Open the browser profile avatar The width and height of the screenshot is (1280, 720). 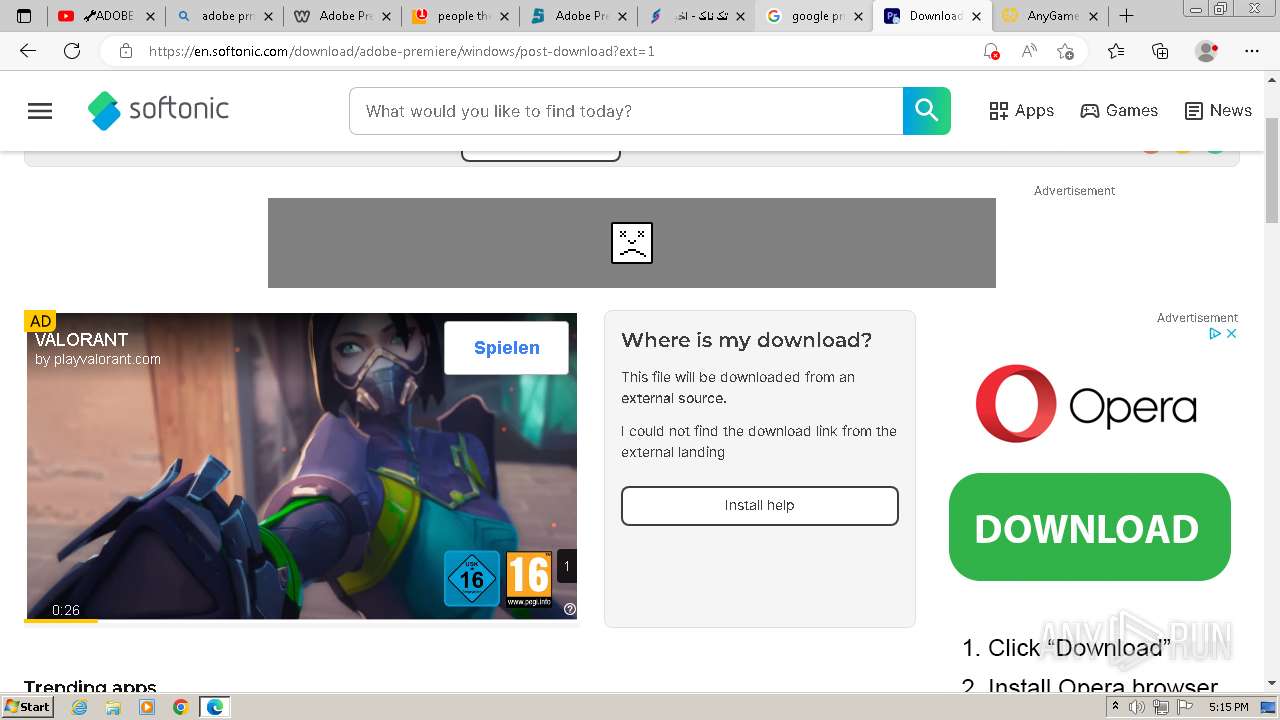pos(1207,51)
